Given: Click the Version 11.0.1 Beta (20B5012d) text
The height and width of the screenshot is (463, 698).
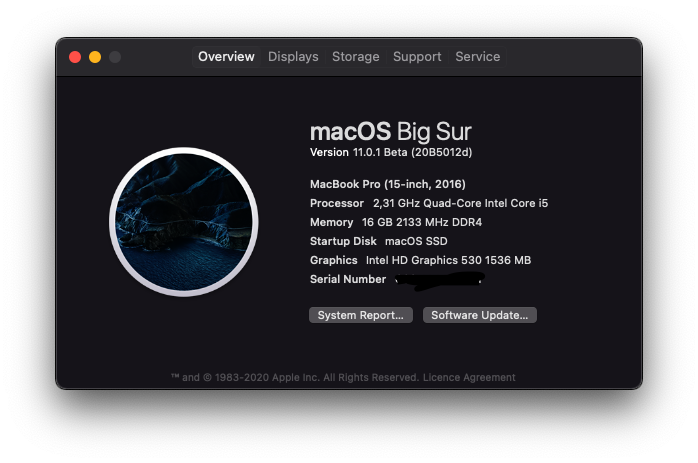Looking at the screenshot, I should [391, 152].
